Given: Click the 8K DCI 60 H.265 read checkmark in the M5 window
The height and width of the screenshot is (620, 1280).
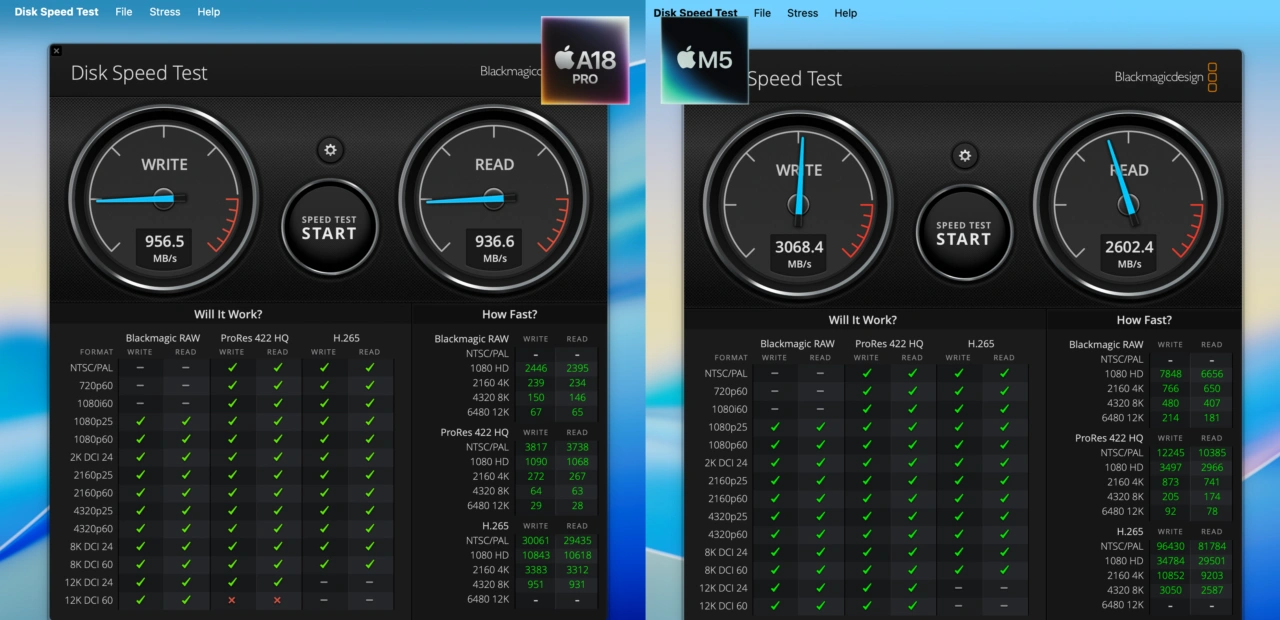Looking at the screenshot, I should 1004,570.
